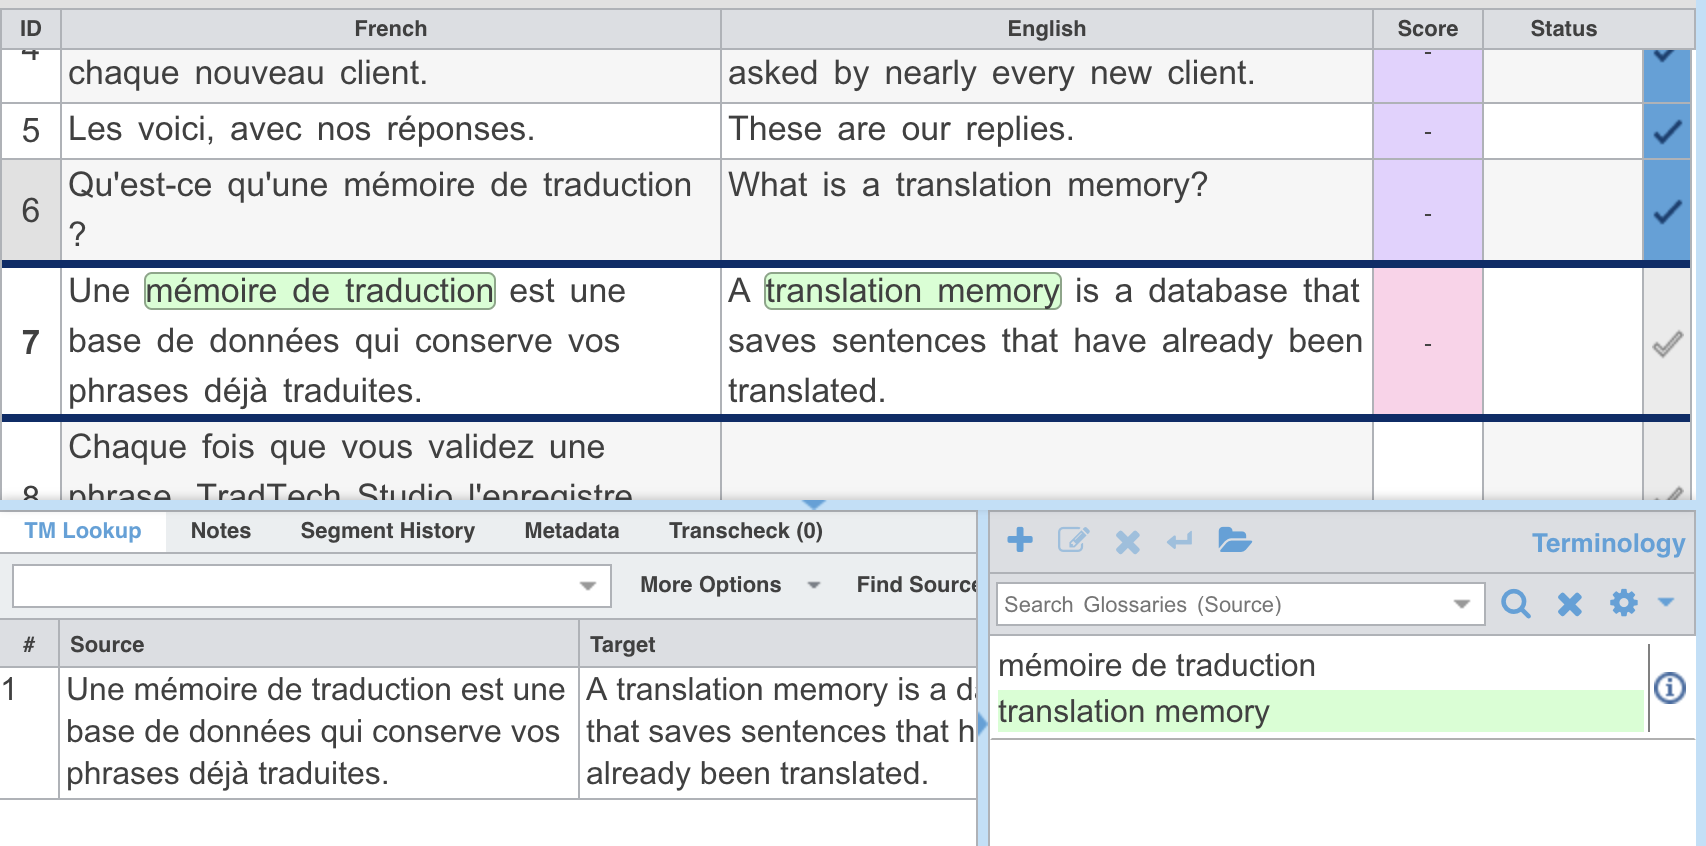
Task: Click the Terminology panel title
Action: (x=1608, y=543)
